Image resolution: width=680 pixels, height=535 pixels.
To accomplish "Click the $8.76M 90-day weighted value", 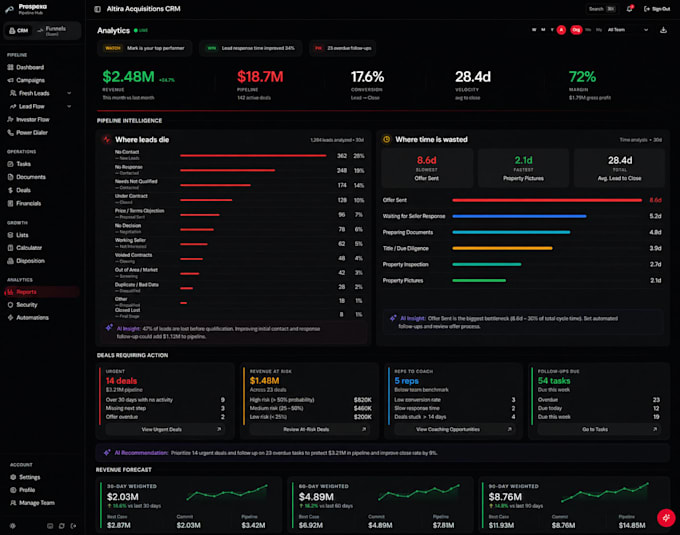I will [x=505, y=497].
